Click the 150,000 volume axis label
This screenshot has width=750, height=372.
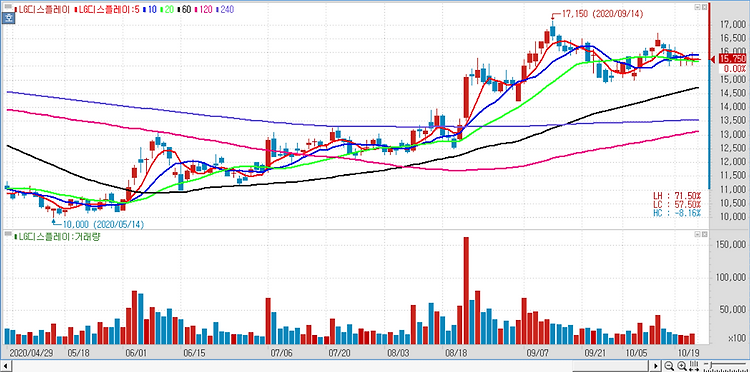coord(731,245)
